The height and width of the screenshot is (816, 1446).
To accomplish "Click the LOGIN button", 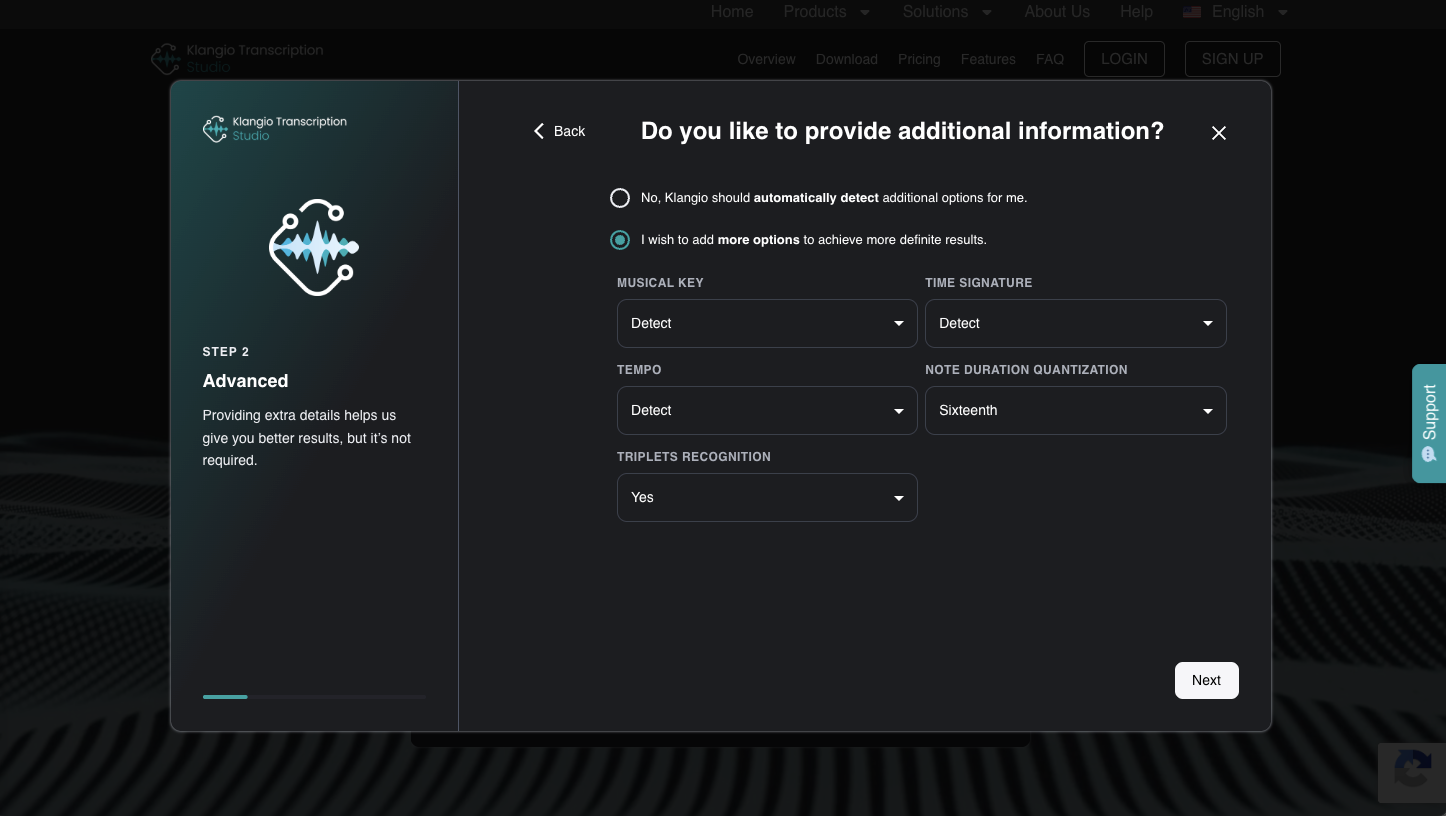I will pyautogui.click(x=1124, y=59).
